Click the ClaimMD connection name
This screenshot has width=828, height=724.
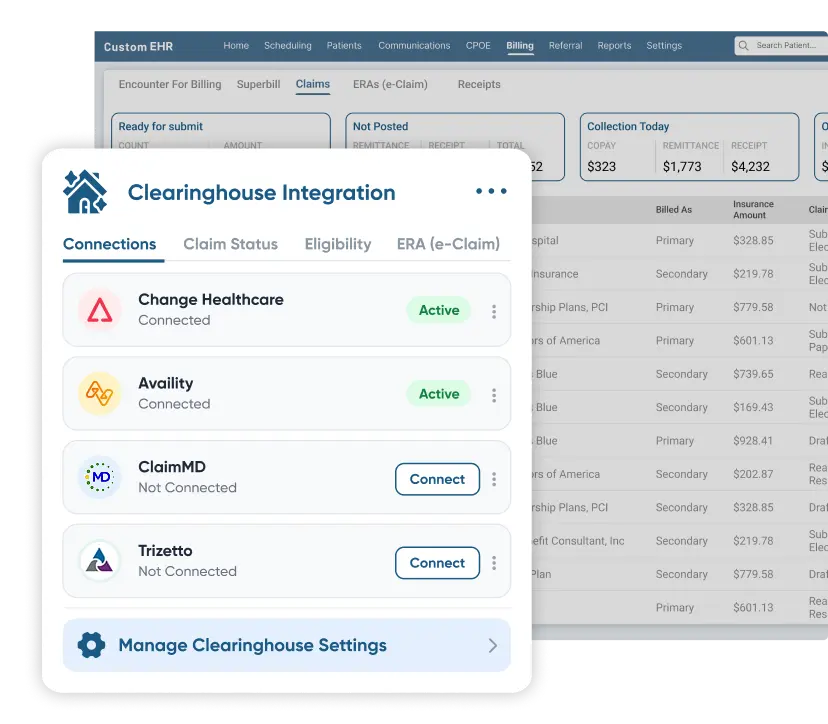coord(172,467)
